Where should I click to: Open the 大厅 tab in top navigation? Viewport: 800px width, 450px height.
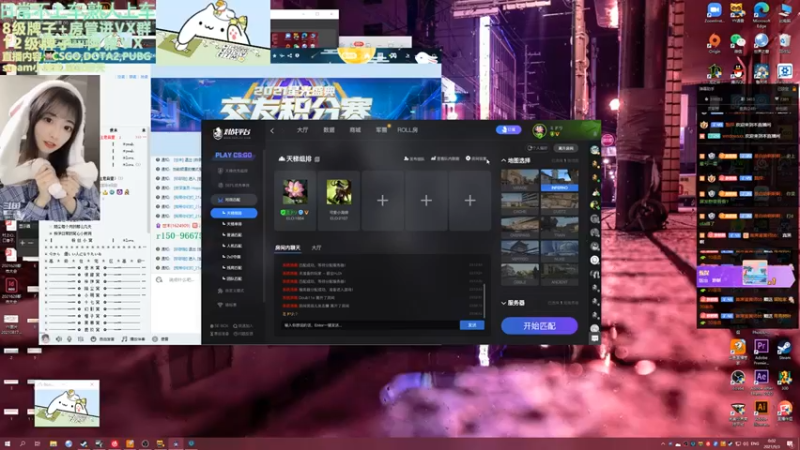click(x=302, y=130)
